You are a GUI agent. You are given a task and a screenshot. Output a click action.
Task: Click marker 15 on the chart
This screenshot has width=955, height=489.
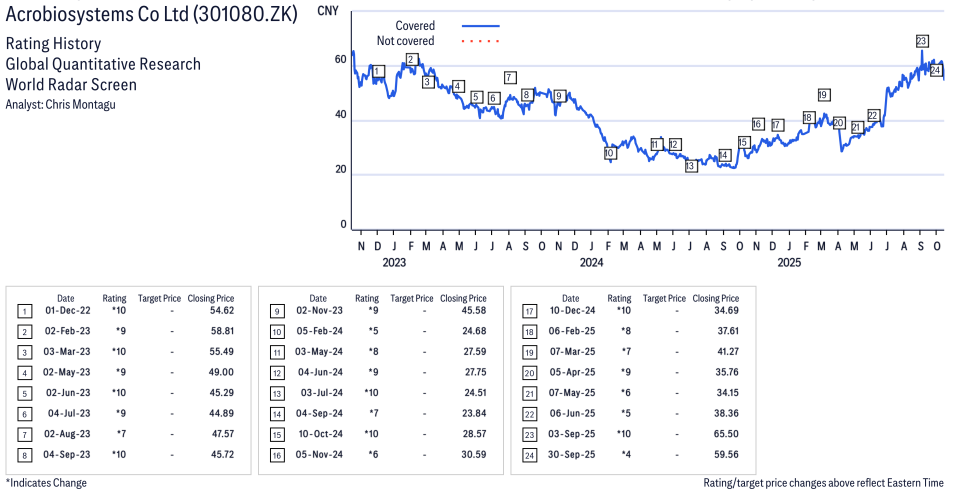pyautogui.click(x=743, y=142)
